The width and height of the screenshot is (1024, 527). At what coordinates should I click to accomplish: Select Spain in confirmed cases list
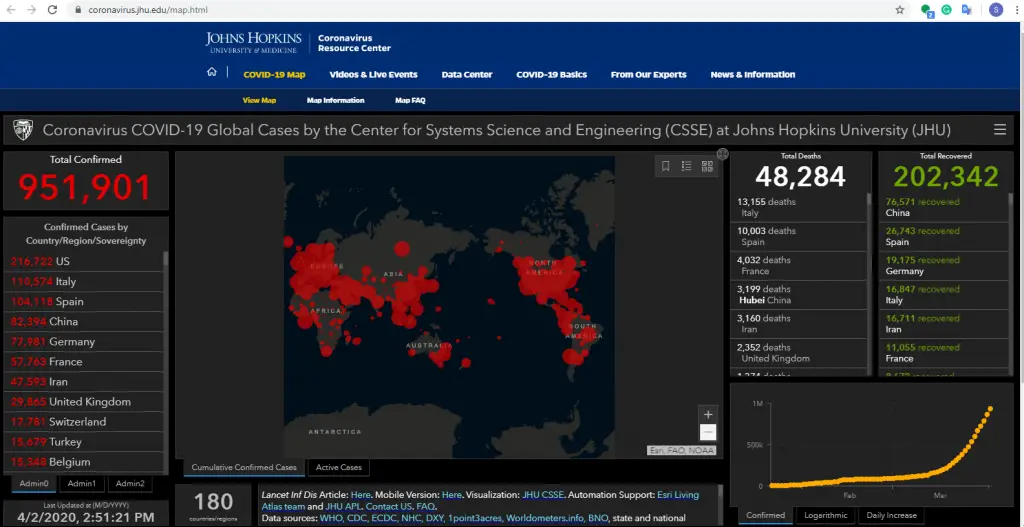(x=84, y=302)
